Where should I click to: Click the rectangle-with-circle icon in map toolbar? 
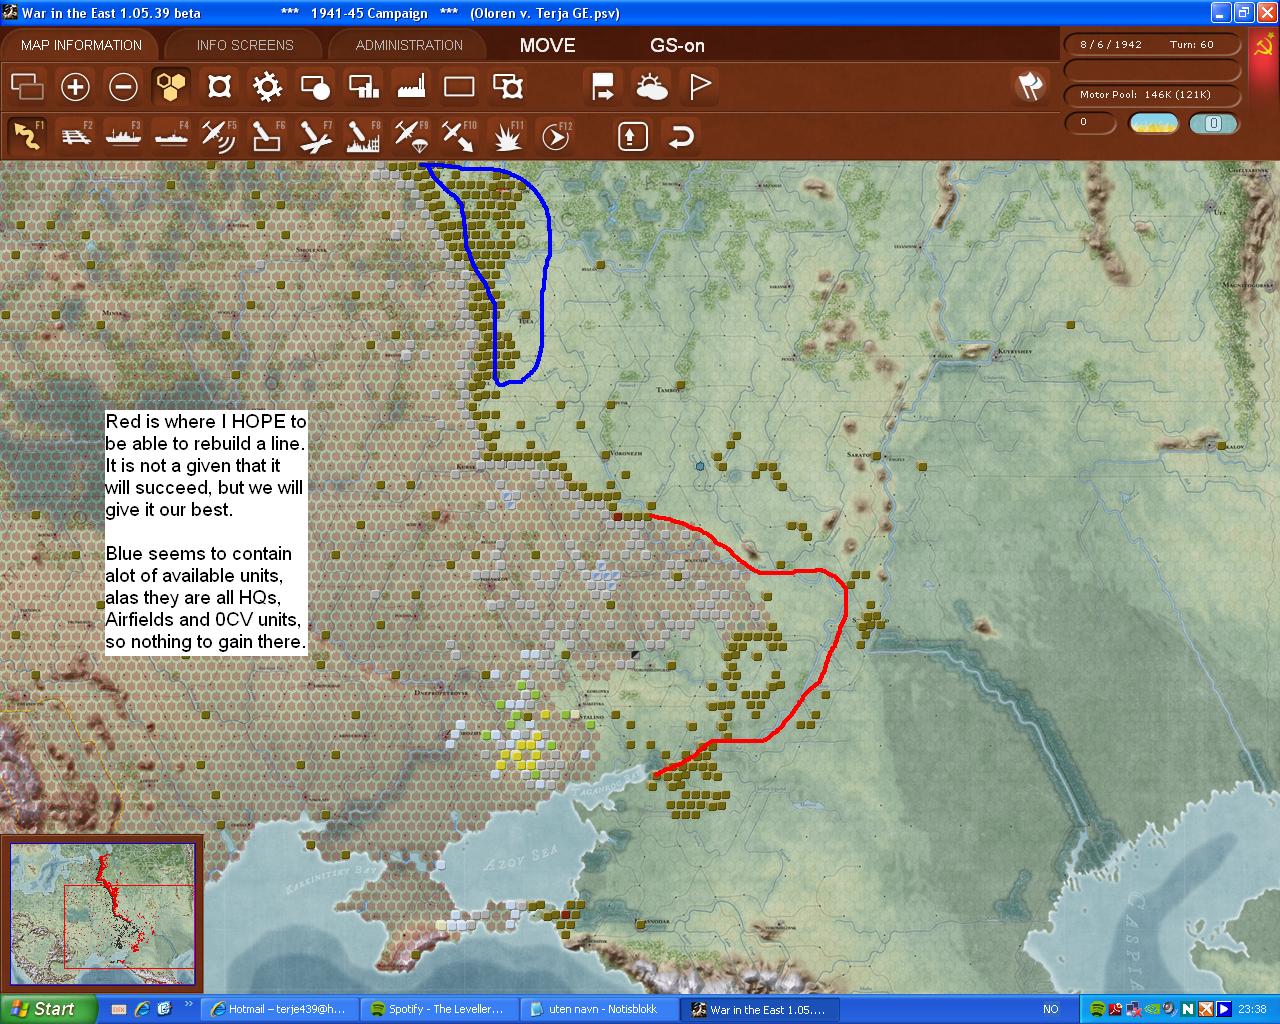point(315,87)
